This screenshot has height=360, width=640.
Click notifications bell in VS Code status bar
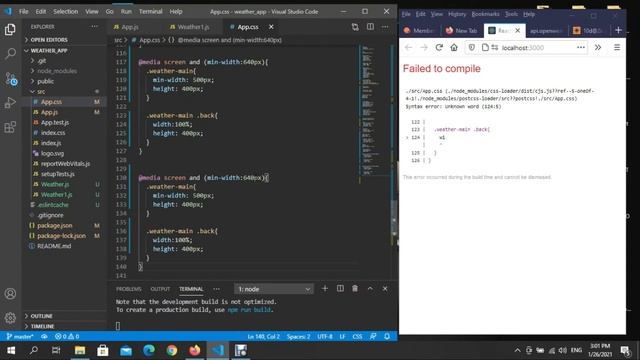[x=387, y=336]
